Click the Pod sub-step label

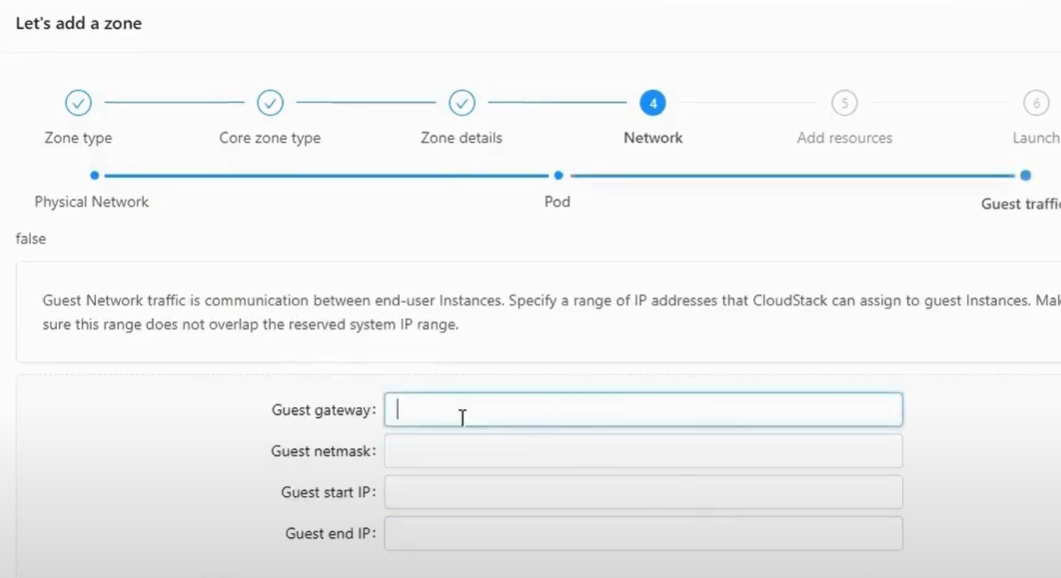tap(558, 202)
